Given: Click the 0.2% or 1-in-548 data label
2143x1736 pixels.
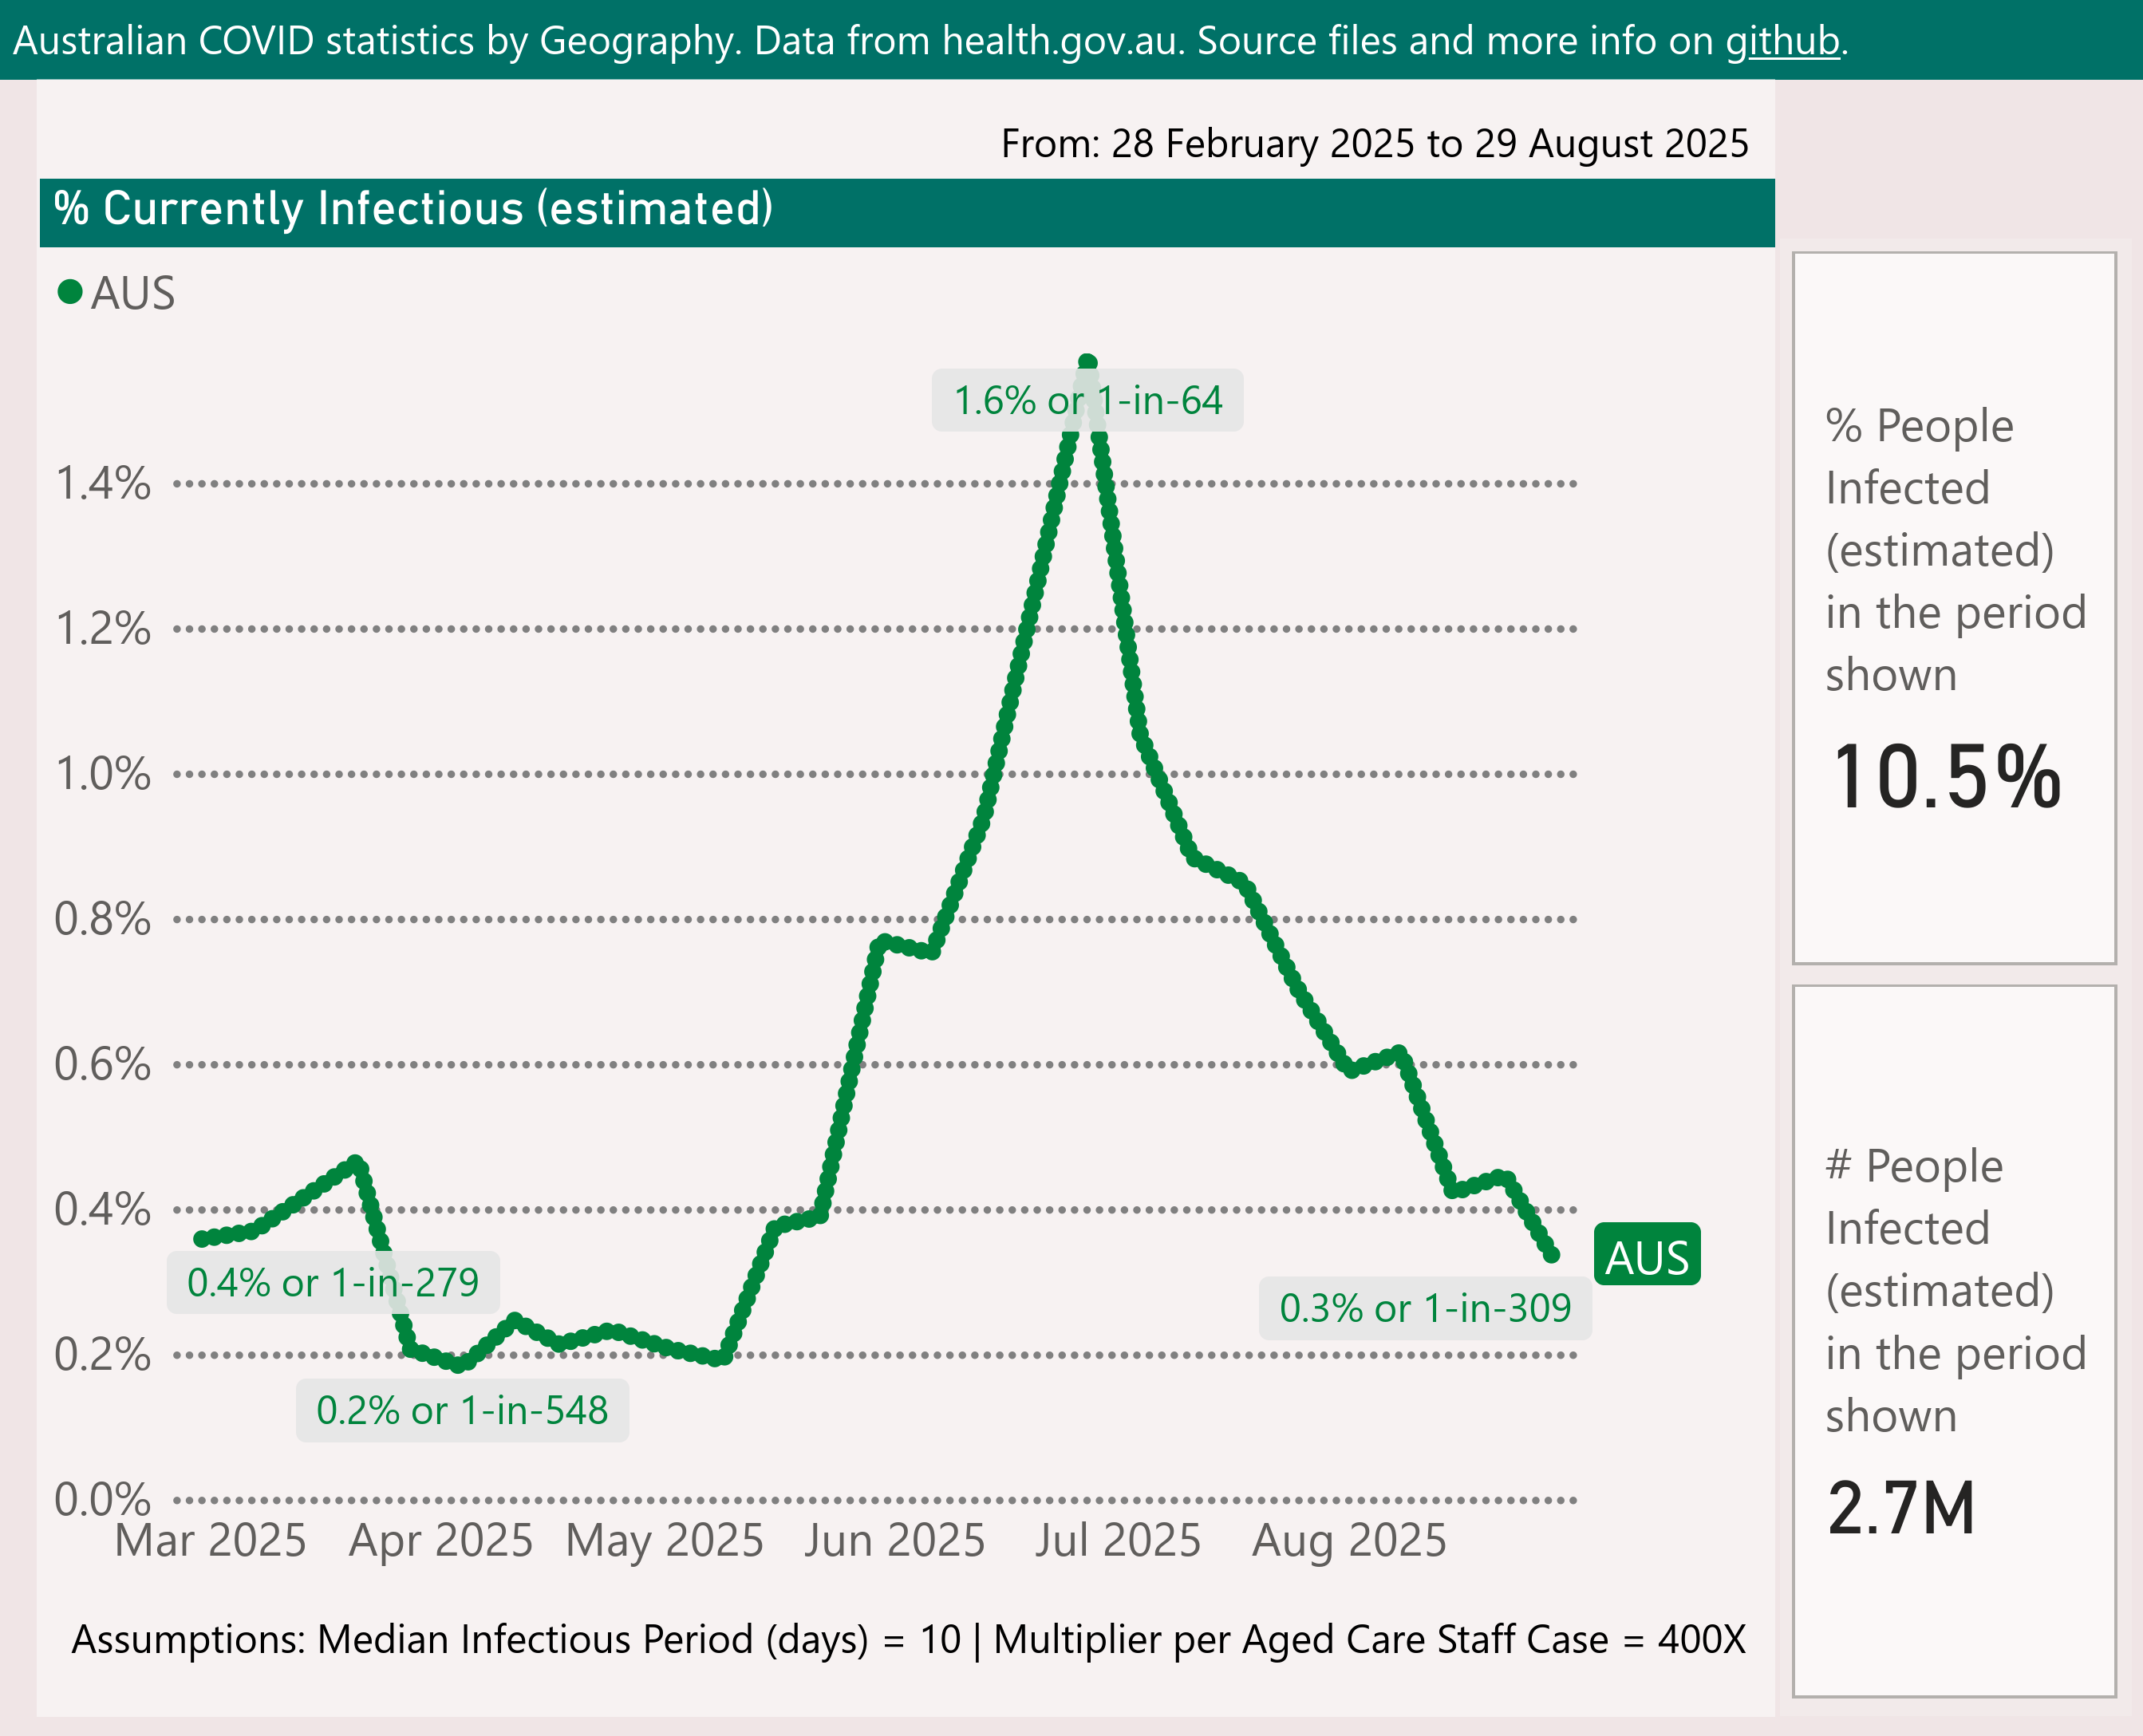Looking at the screenshot, I should (x=462, y=1411).
